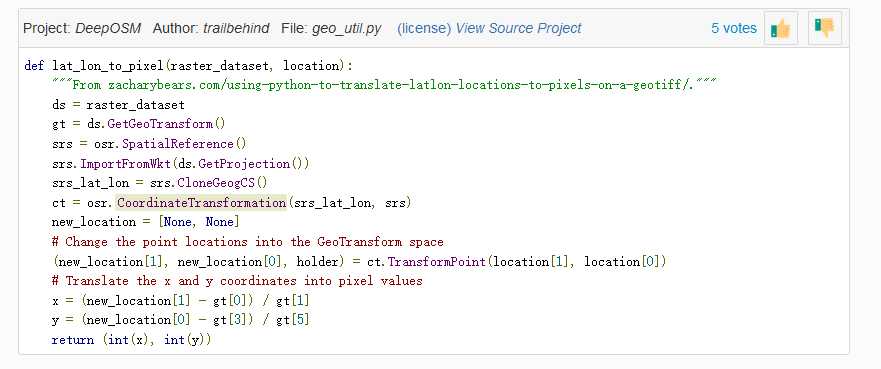Viewport: 881px width, 369px height.
Task: Click the GetProjection method call
Action: tap(244, 164)
